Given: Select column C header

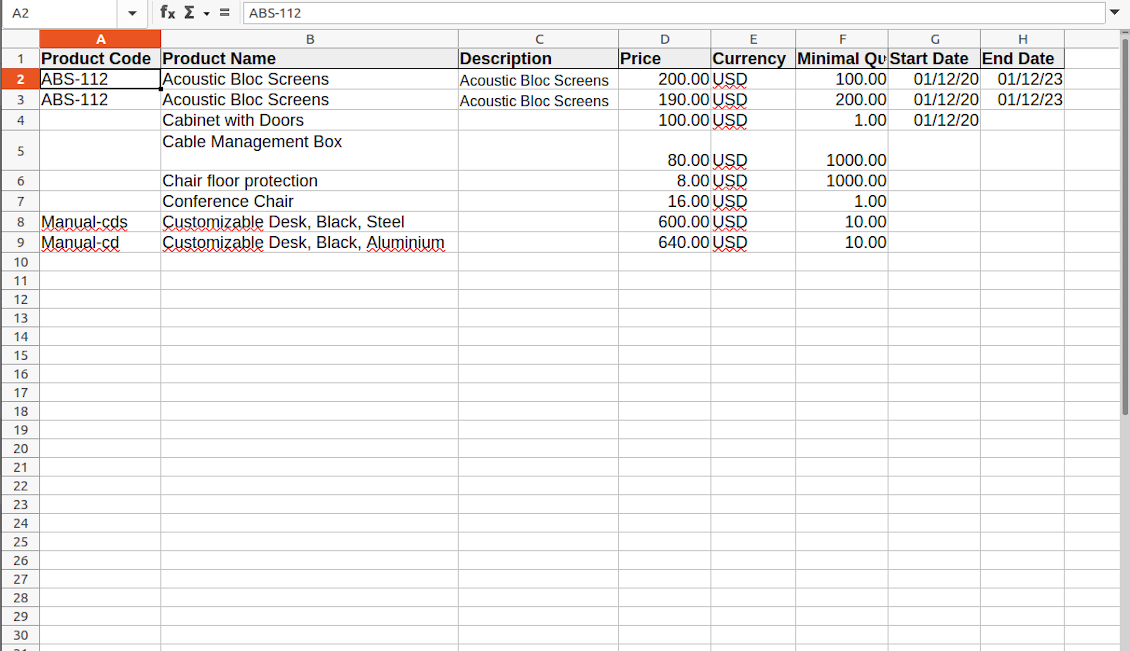Looking at the screenshot, I should [538, 39].
